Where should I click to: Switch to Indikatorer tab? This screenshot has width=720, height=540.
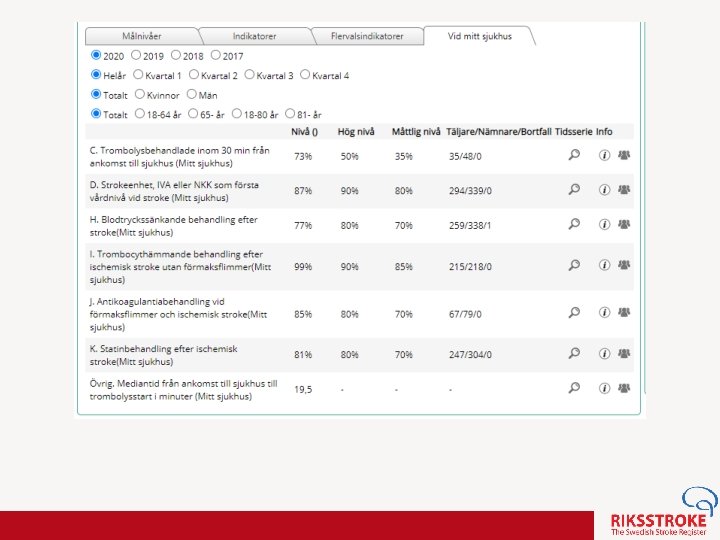pyautogui.click(x=254, y=36)
